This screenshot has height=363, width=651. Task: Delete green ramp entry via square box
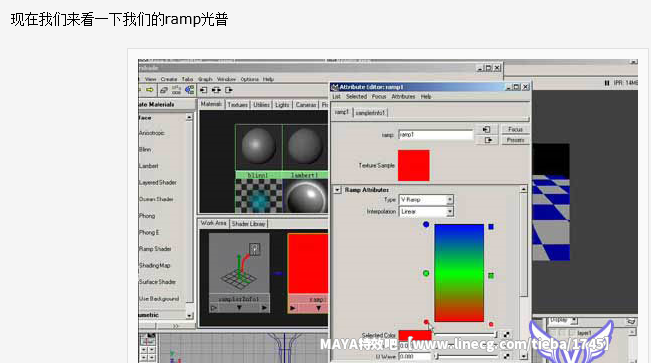491,275
